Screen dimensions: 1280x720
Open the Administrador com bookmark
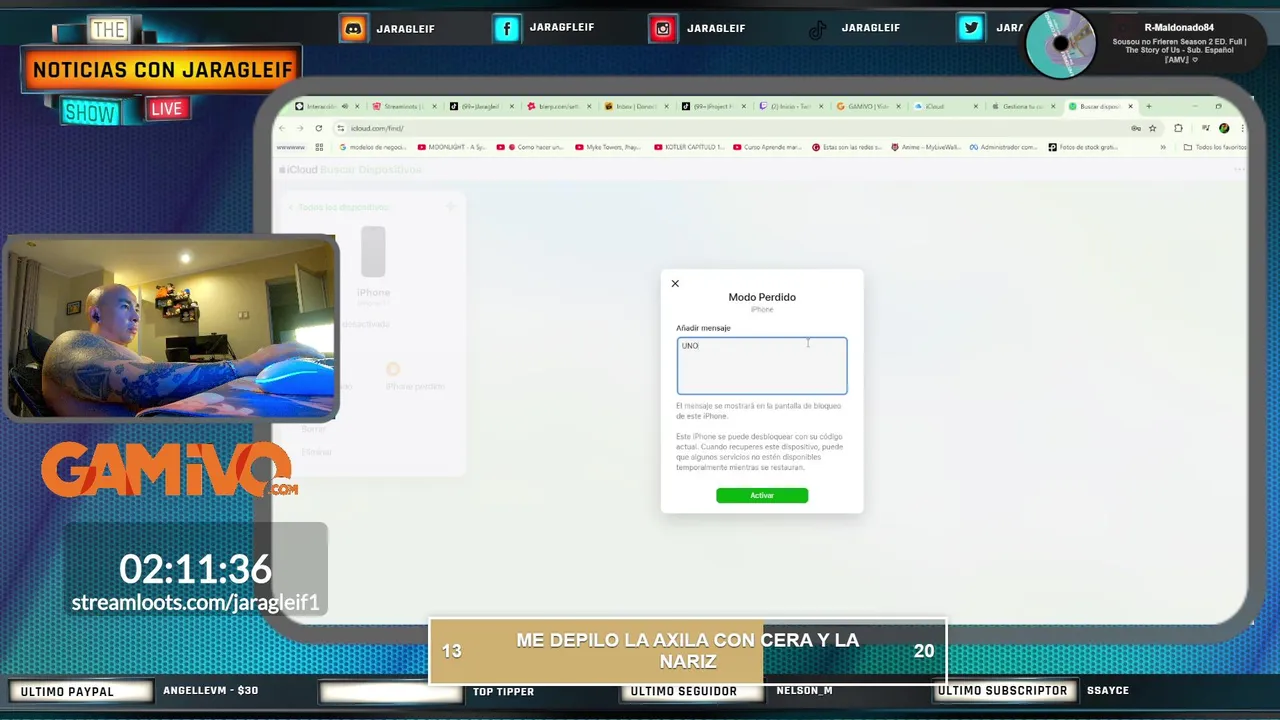click(x=1003, y=147)
